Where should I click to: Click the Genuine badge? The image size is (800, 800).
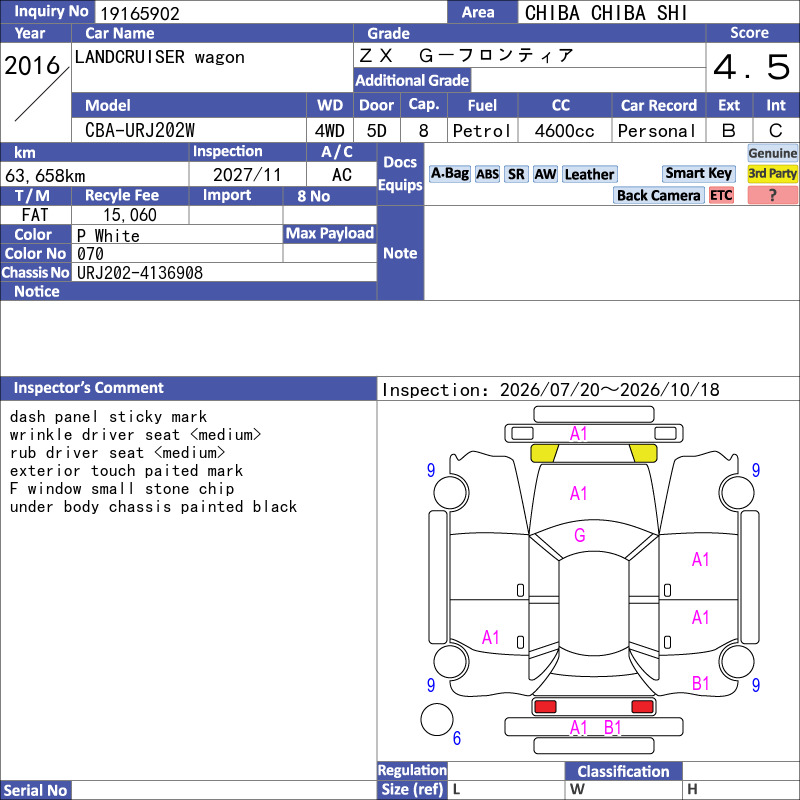772,153
